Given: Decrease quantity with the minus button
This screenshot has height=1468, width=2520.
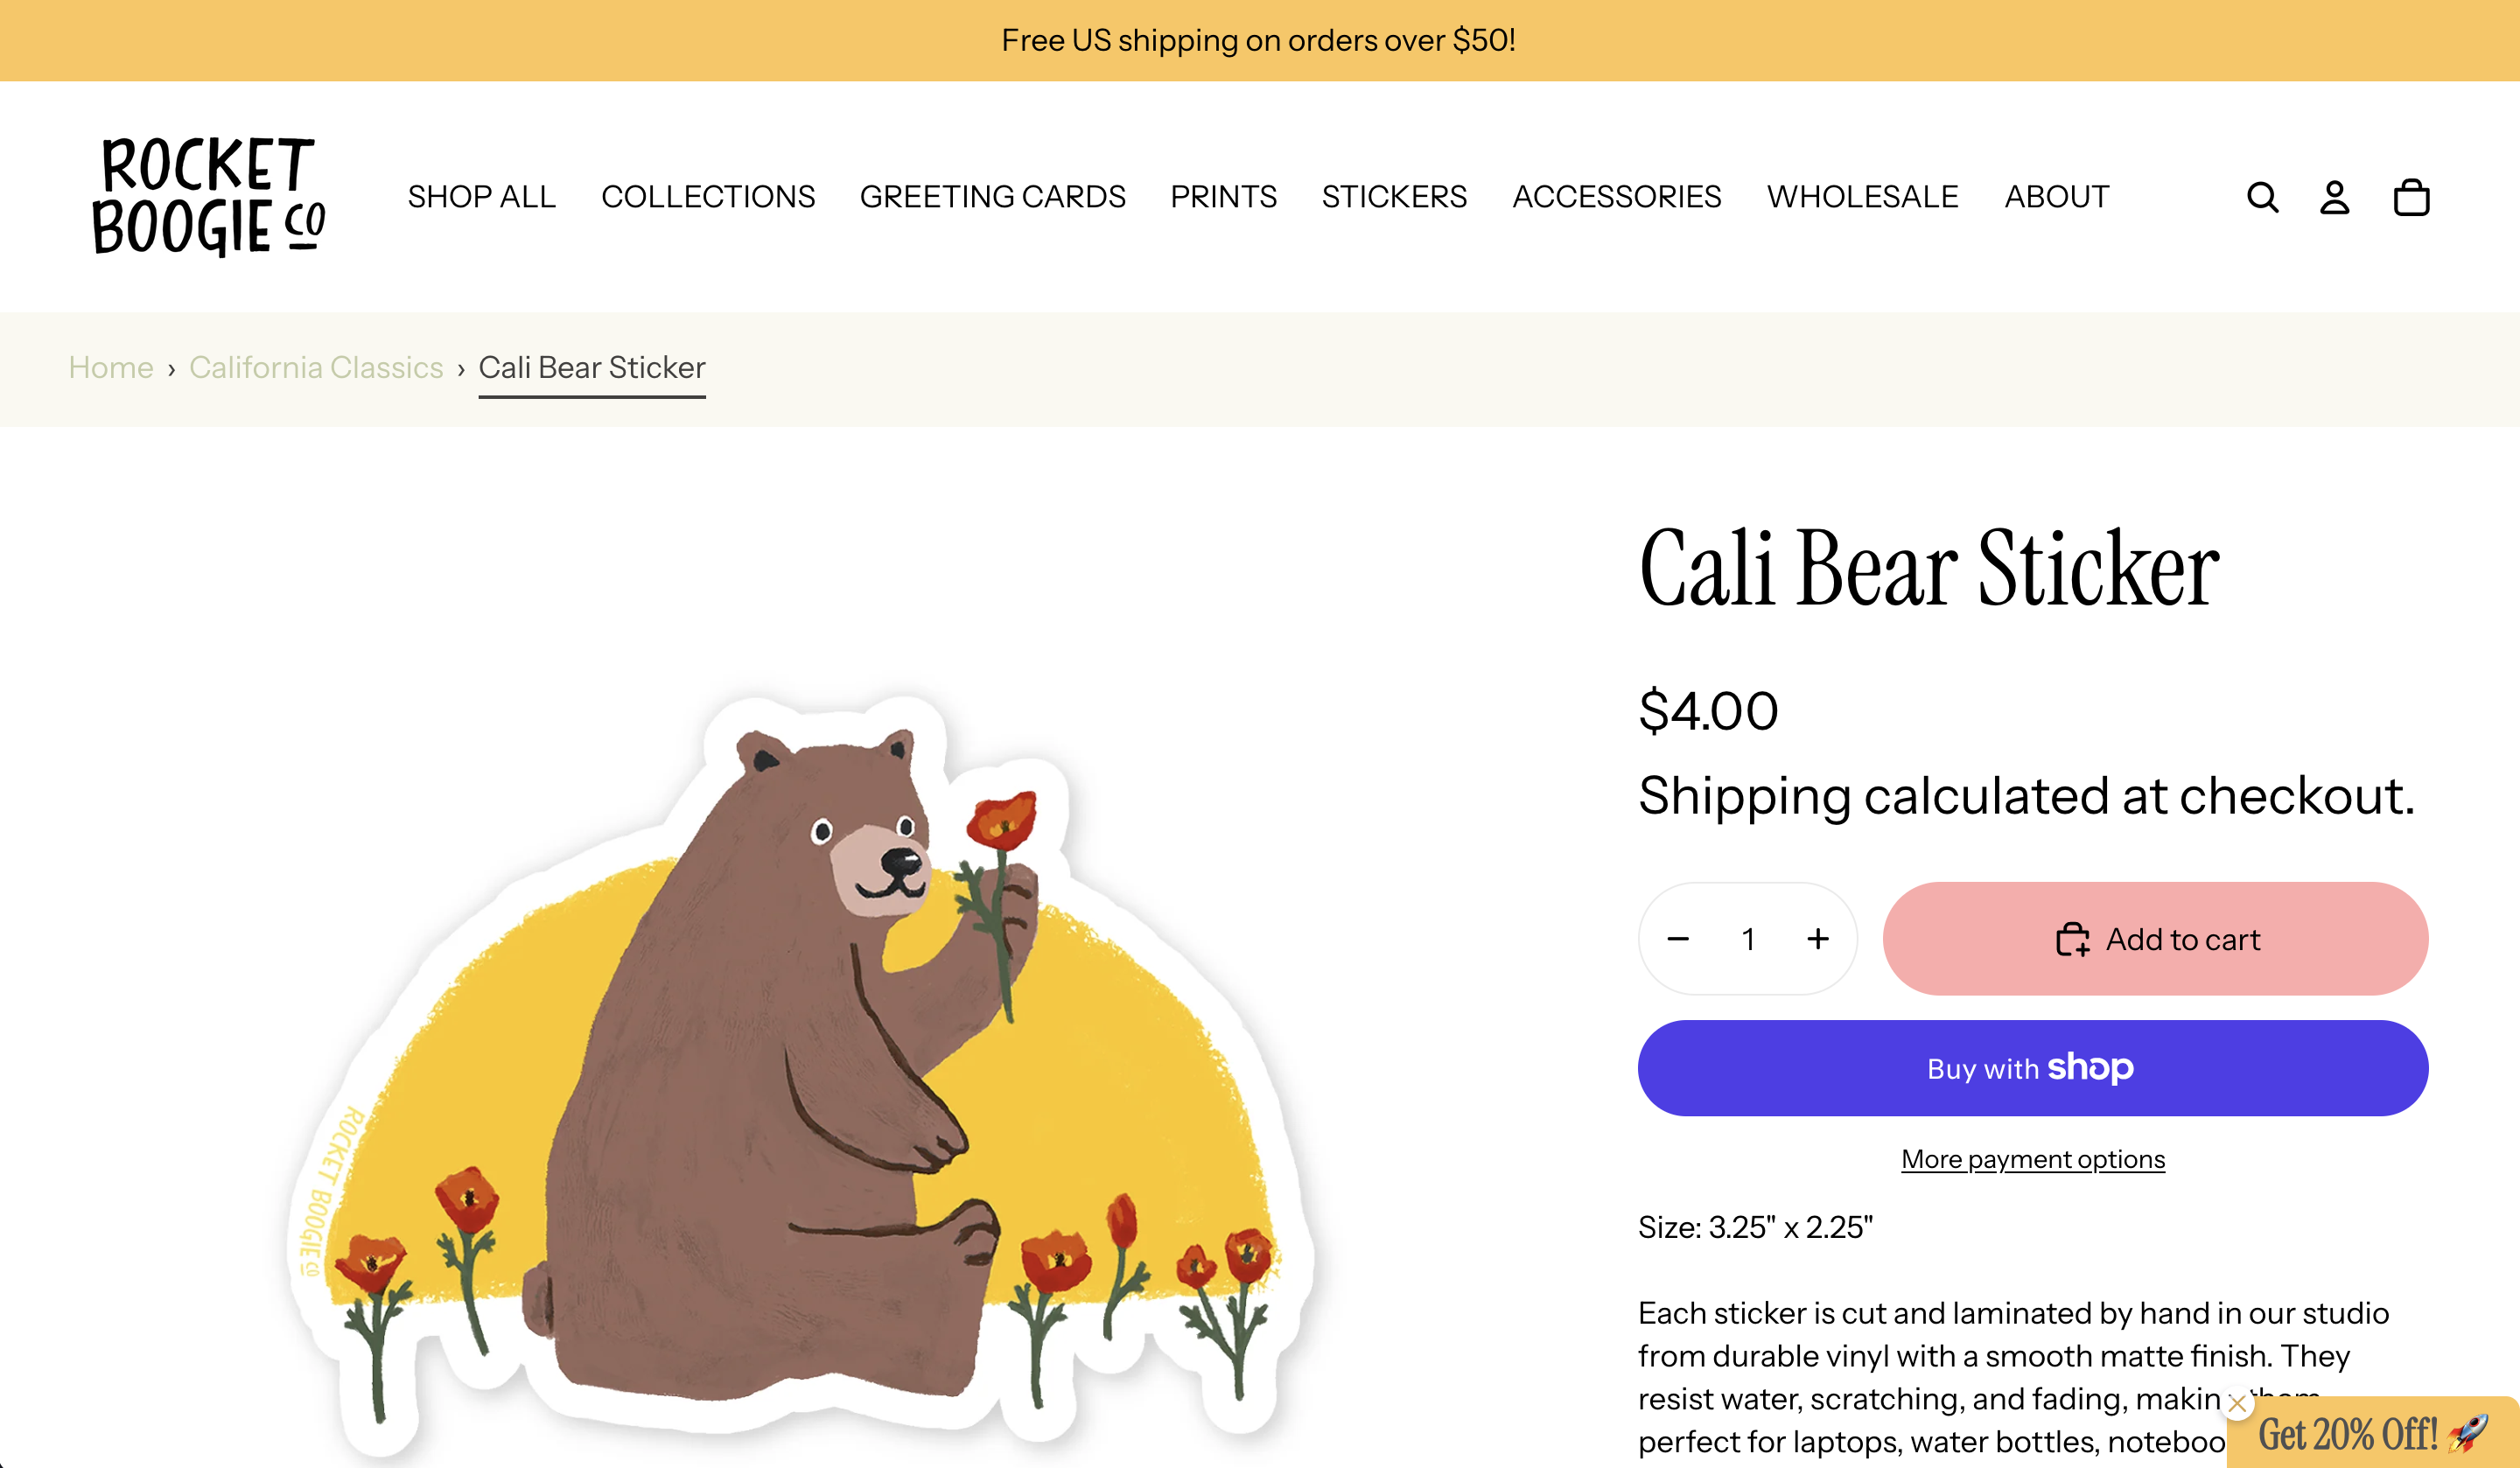Looking at the screenshot, I should pyautogui.click(x=1678, y=939).
